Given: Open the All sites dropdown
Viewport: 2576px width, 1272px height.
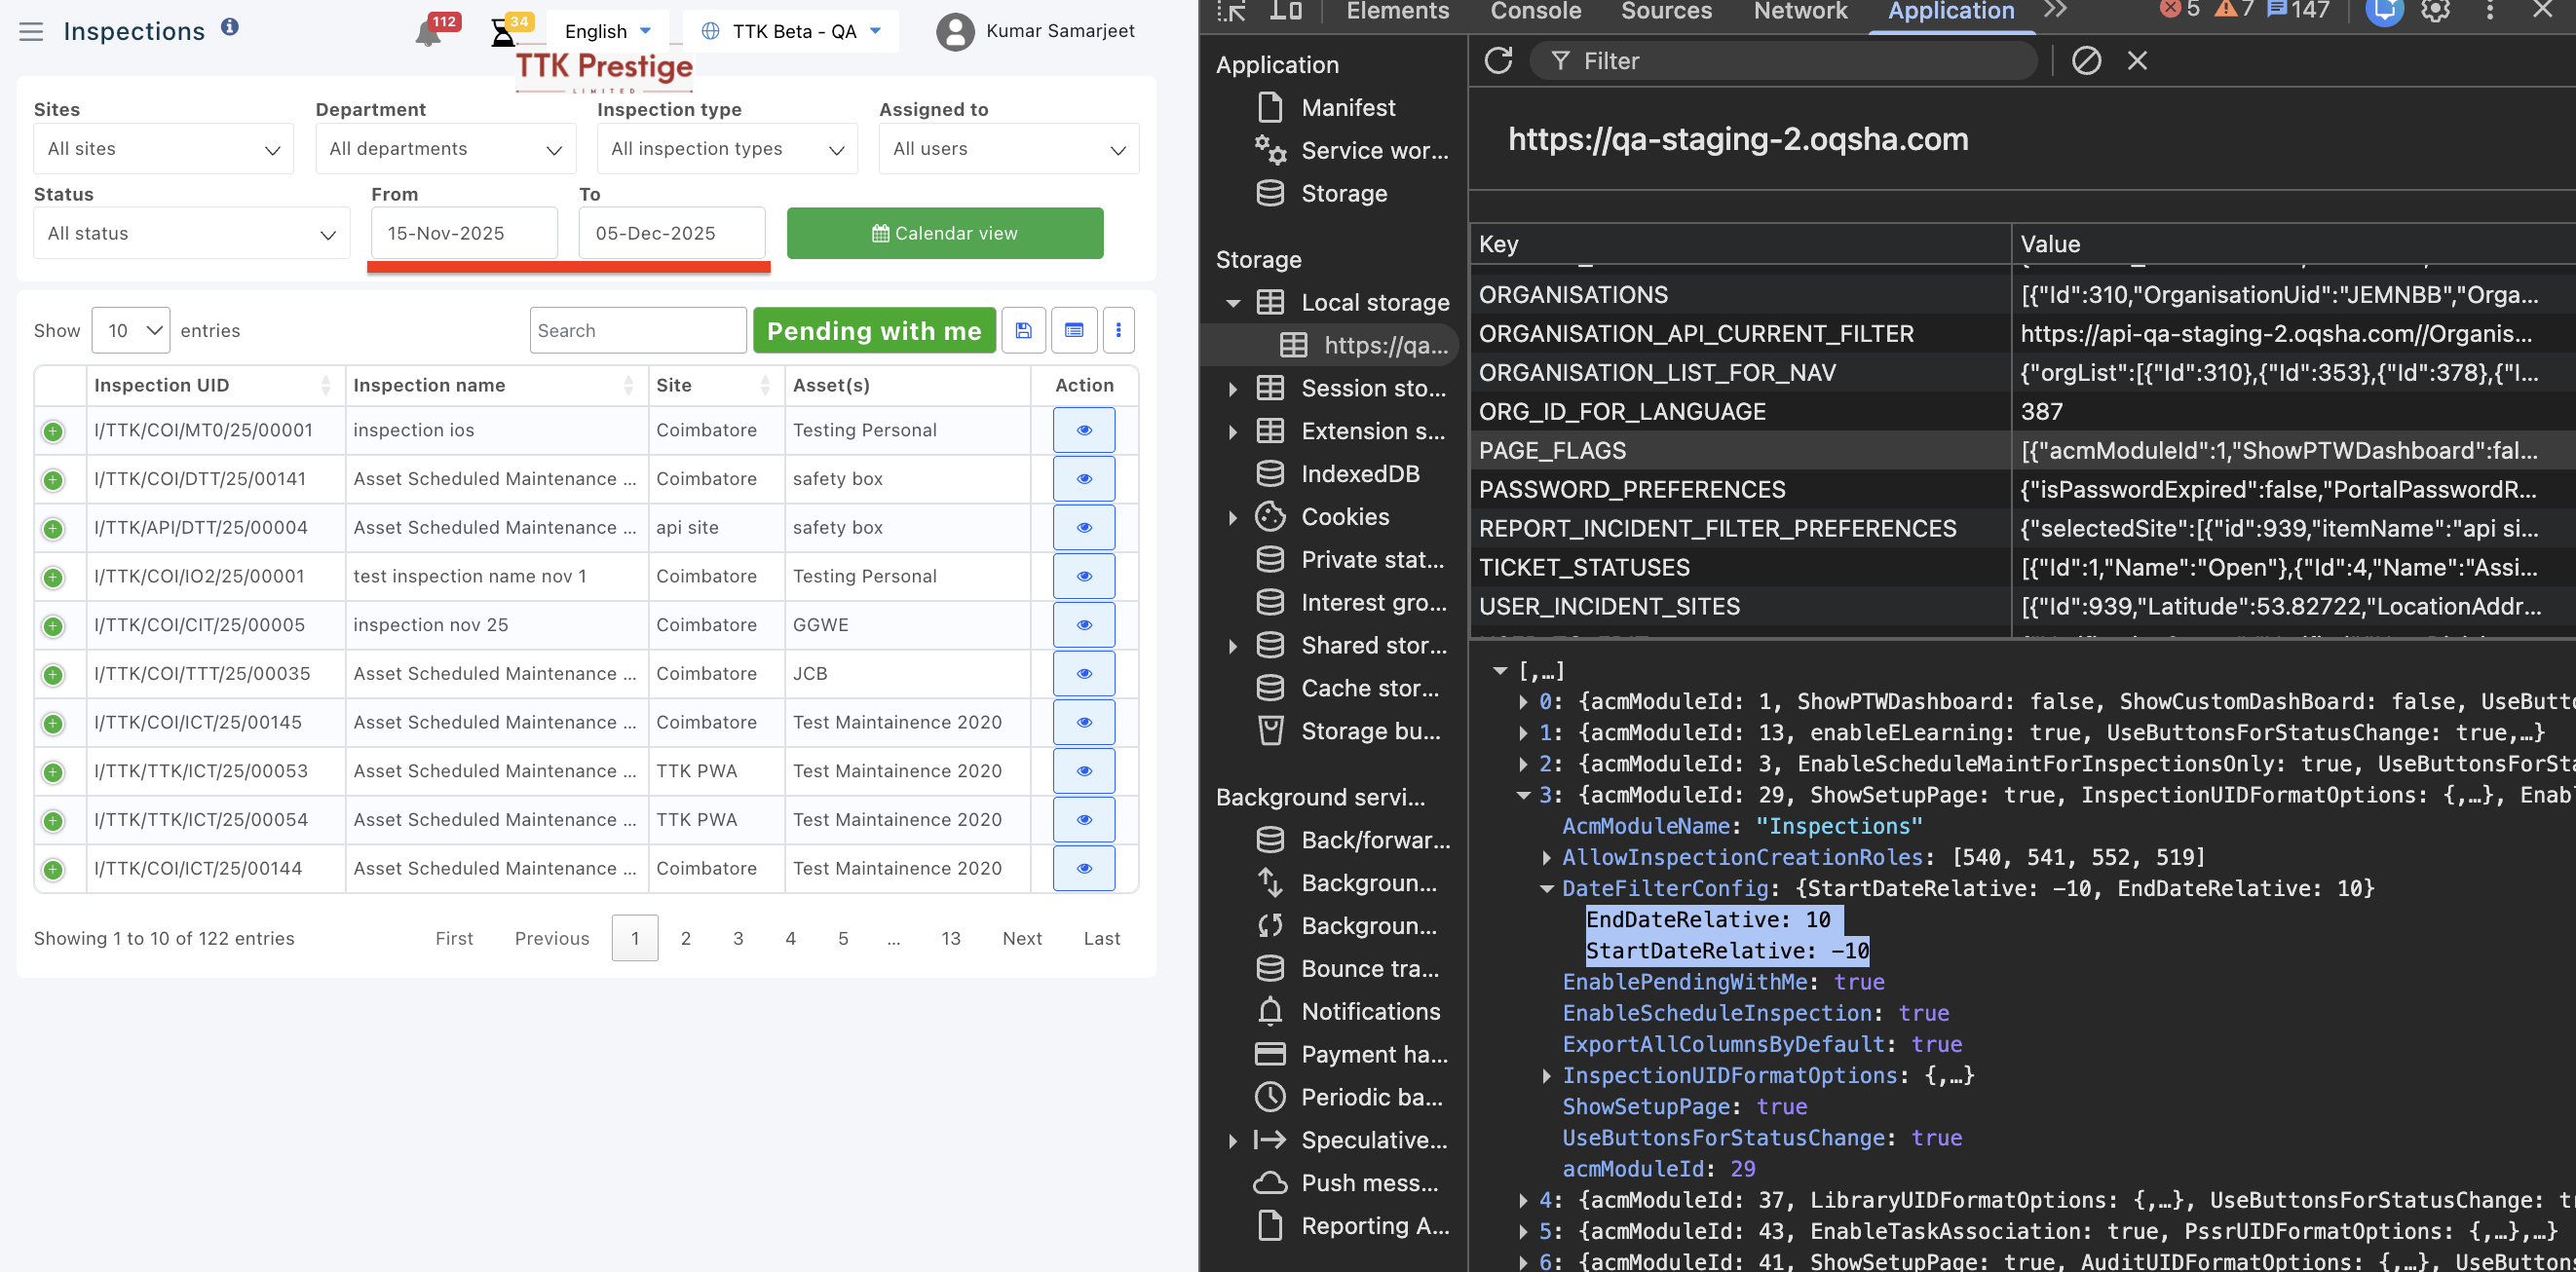Looking at the screenshot, I should [x=164, y=149].
